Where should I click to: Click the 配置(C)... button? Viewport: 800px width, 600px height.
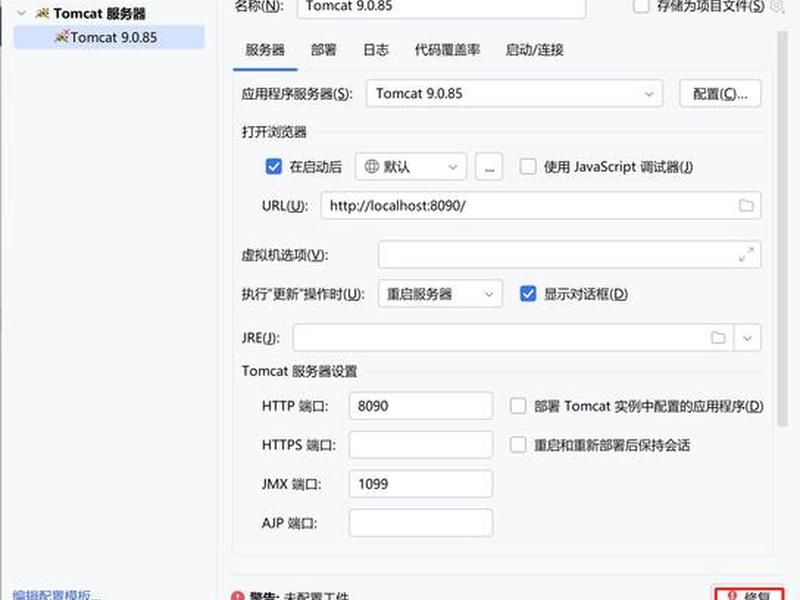(x=720, y=93)
